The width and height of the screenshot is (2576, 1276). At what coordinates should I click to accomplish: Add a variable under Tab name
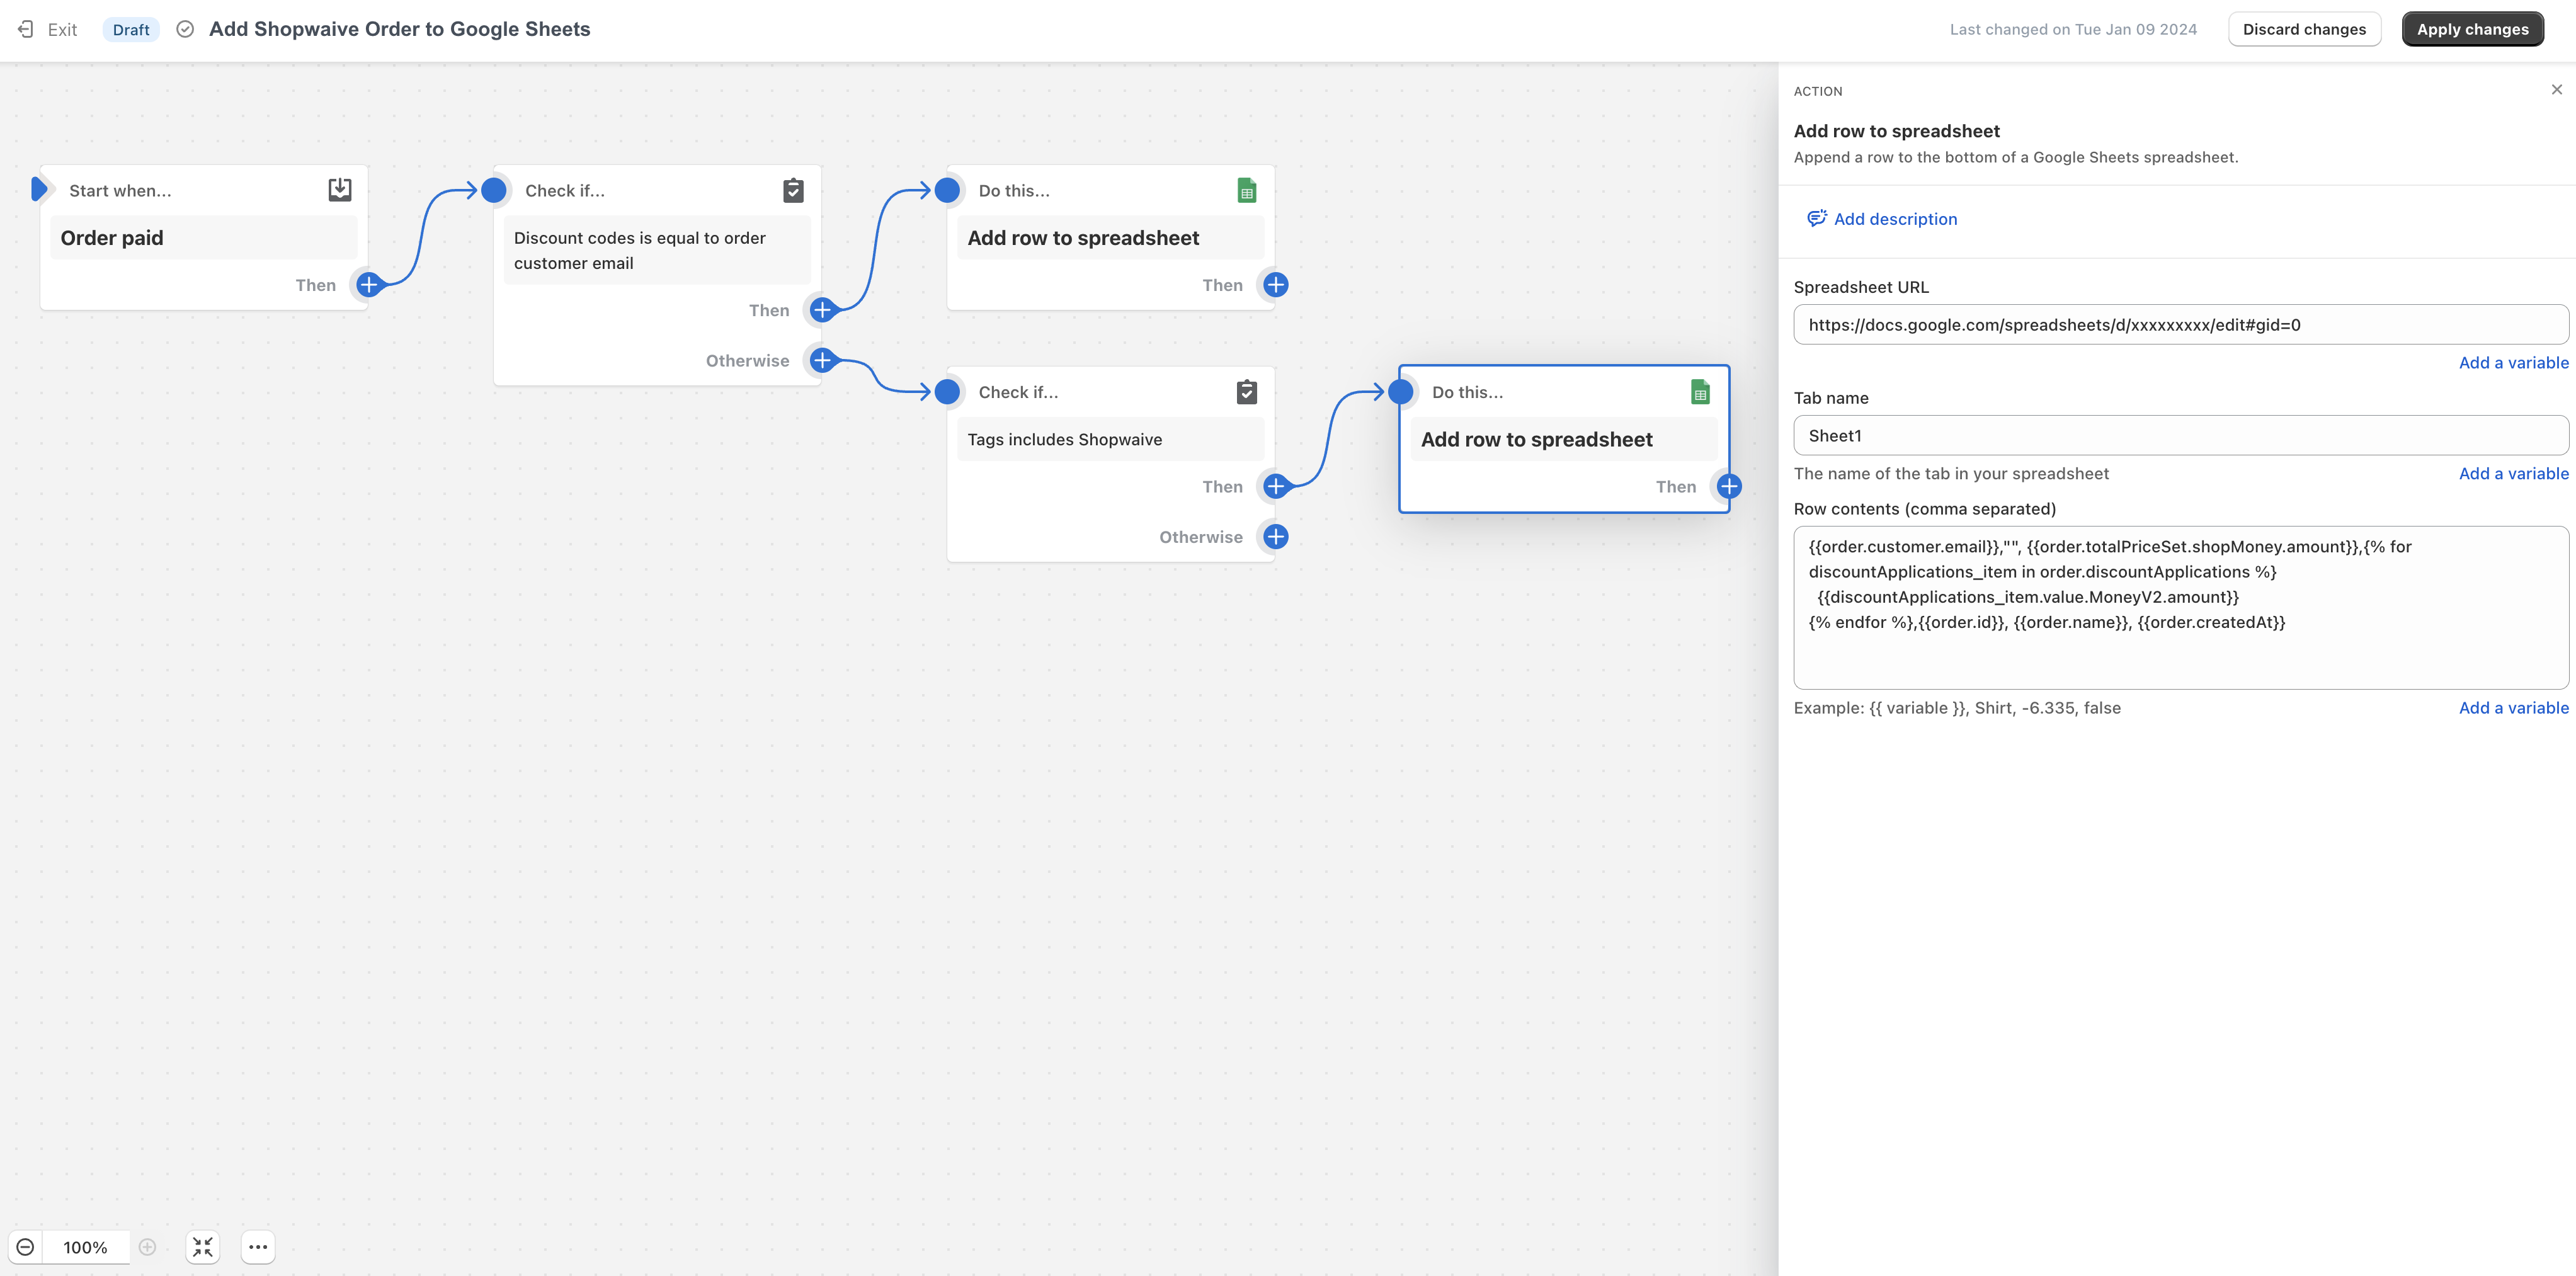click(2513, 474)
